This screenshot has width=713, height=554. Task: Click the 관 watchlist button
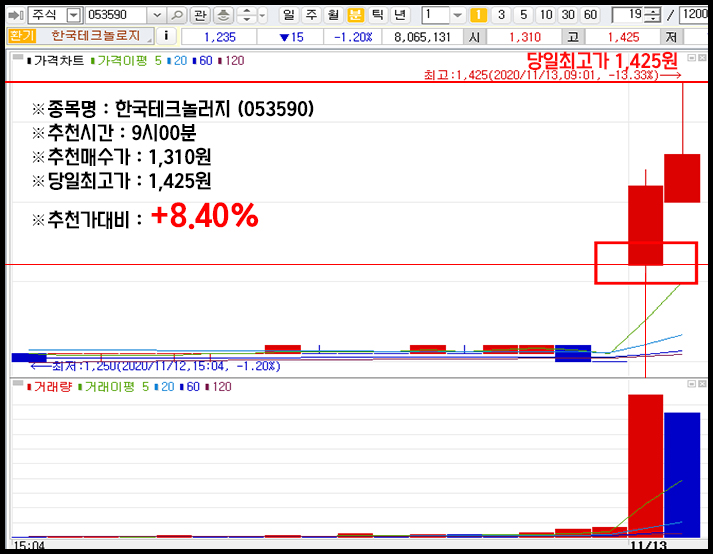click(x=200, y=15)
